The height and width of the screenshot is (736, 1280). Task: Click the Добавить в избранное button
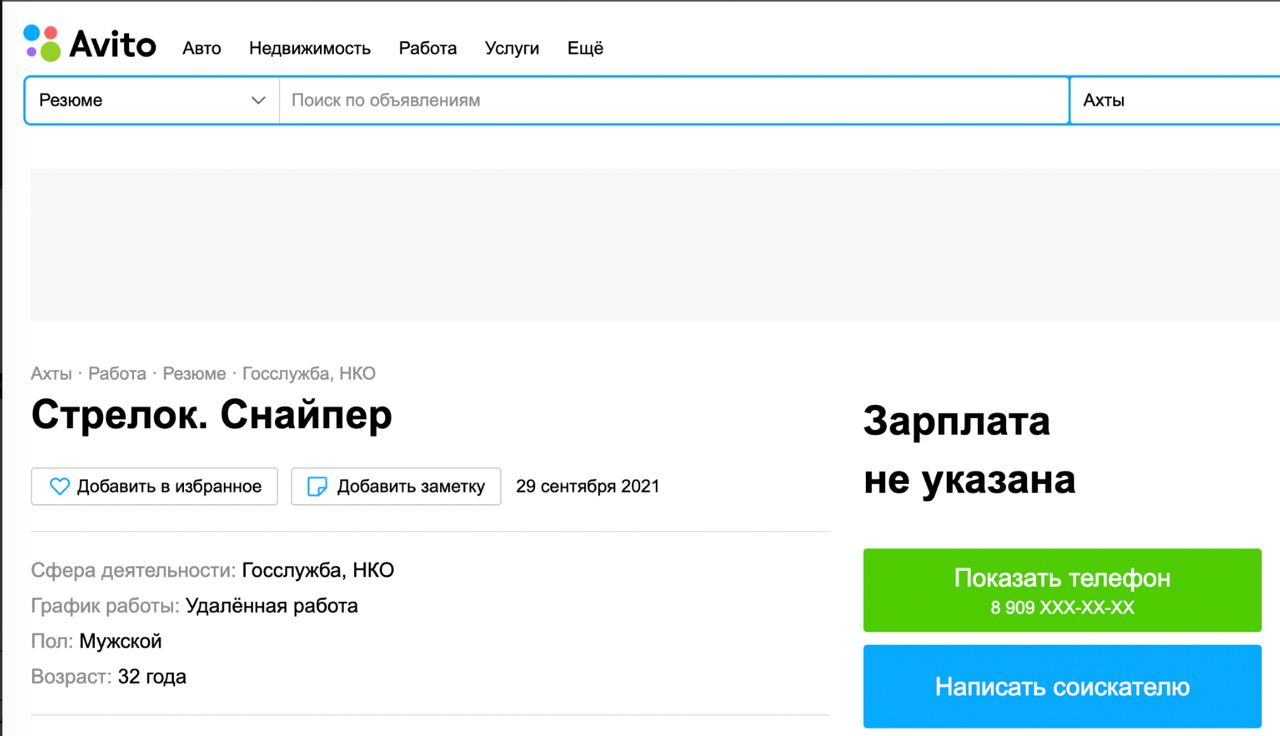coord(154,487)
